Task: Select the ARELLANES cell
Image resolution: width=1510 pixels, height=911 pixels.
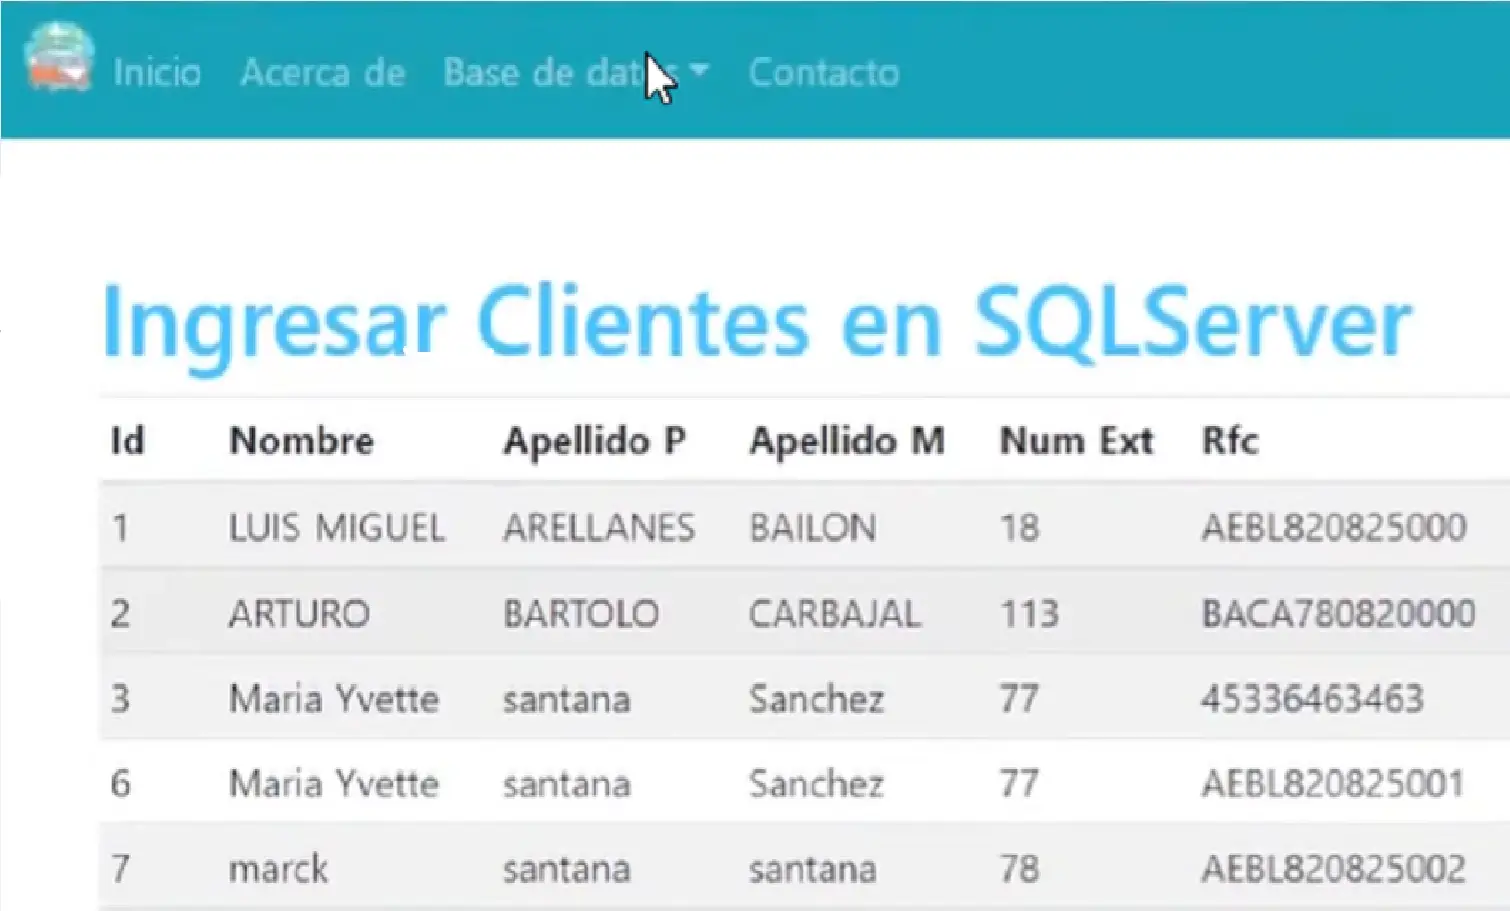Action: 599,527
